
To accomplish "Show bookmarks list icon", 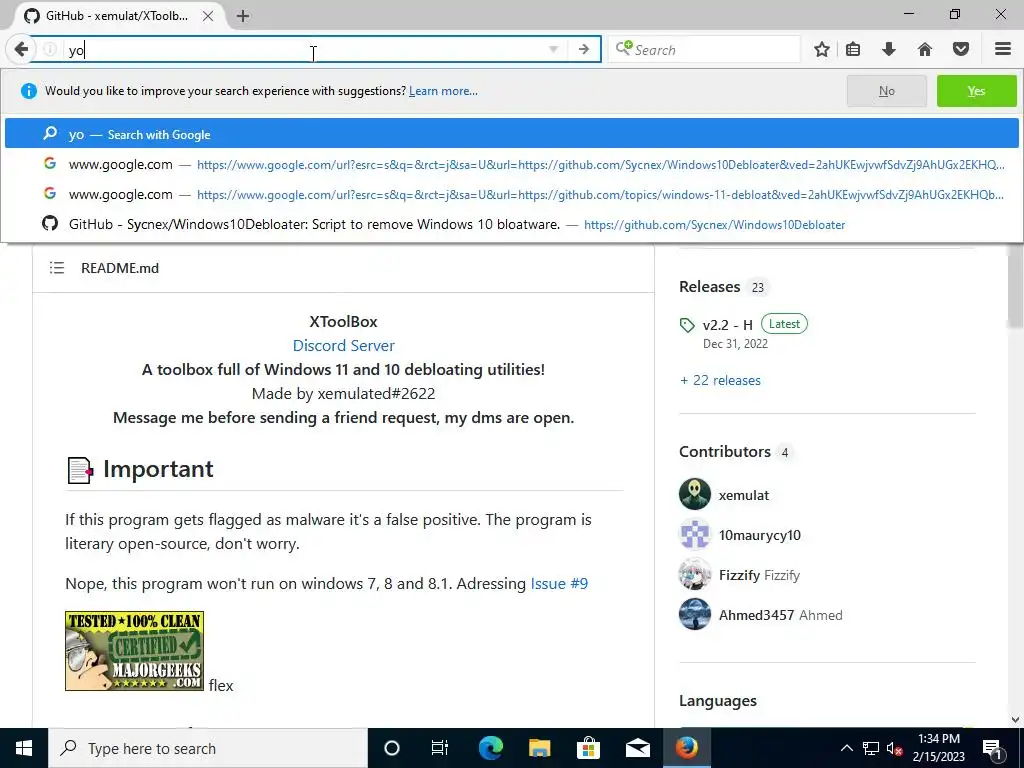I will coord(853,49).
